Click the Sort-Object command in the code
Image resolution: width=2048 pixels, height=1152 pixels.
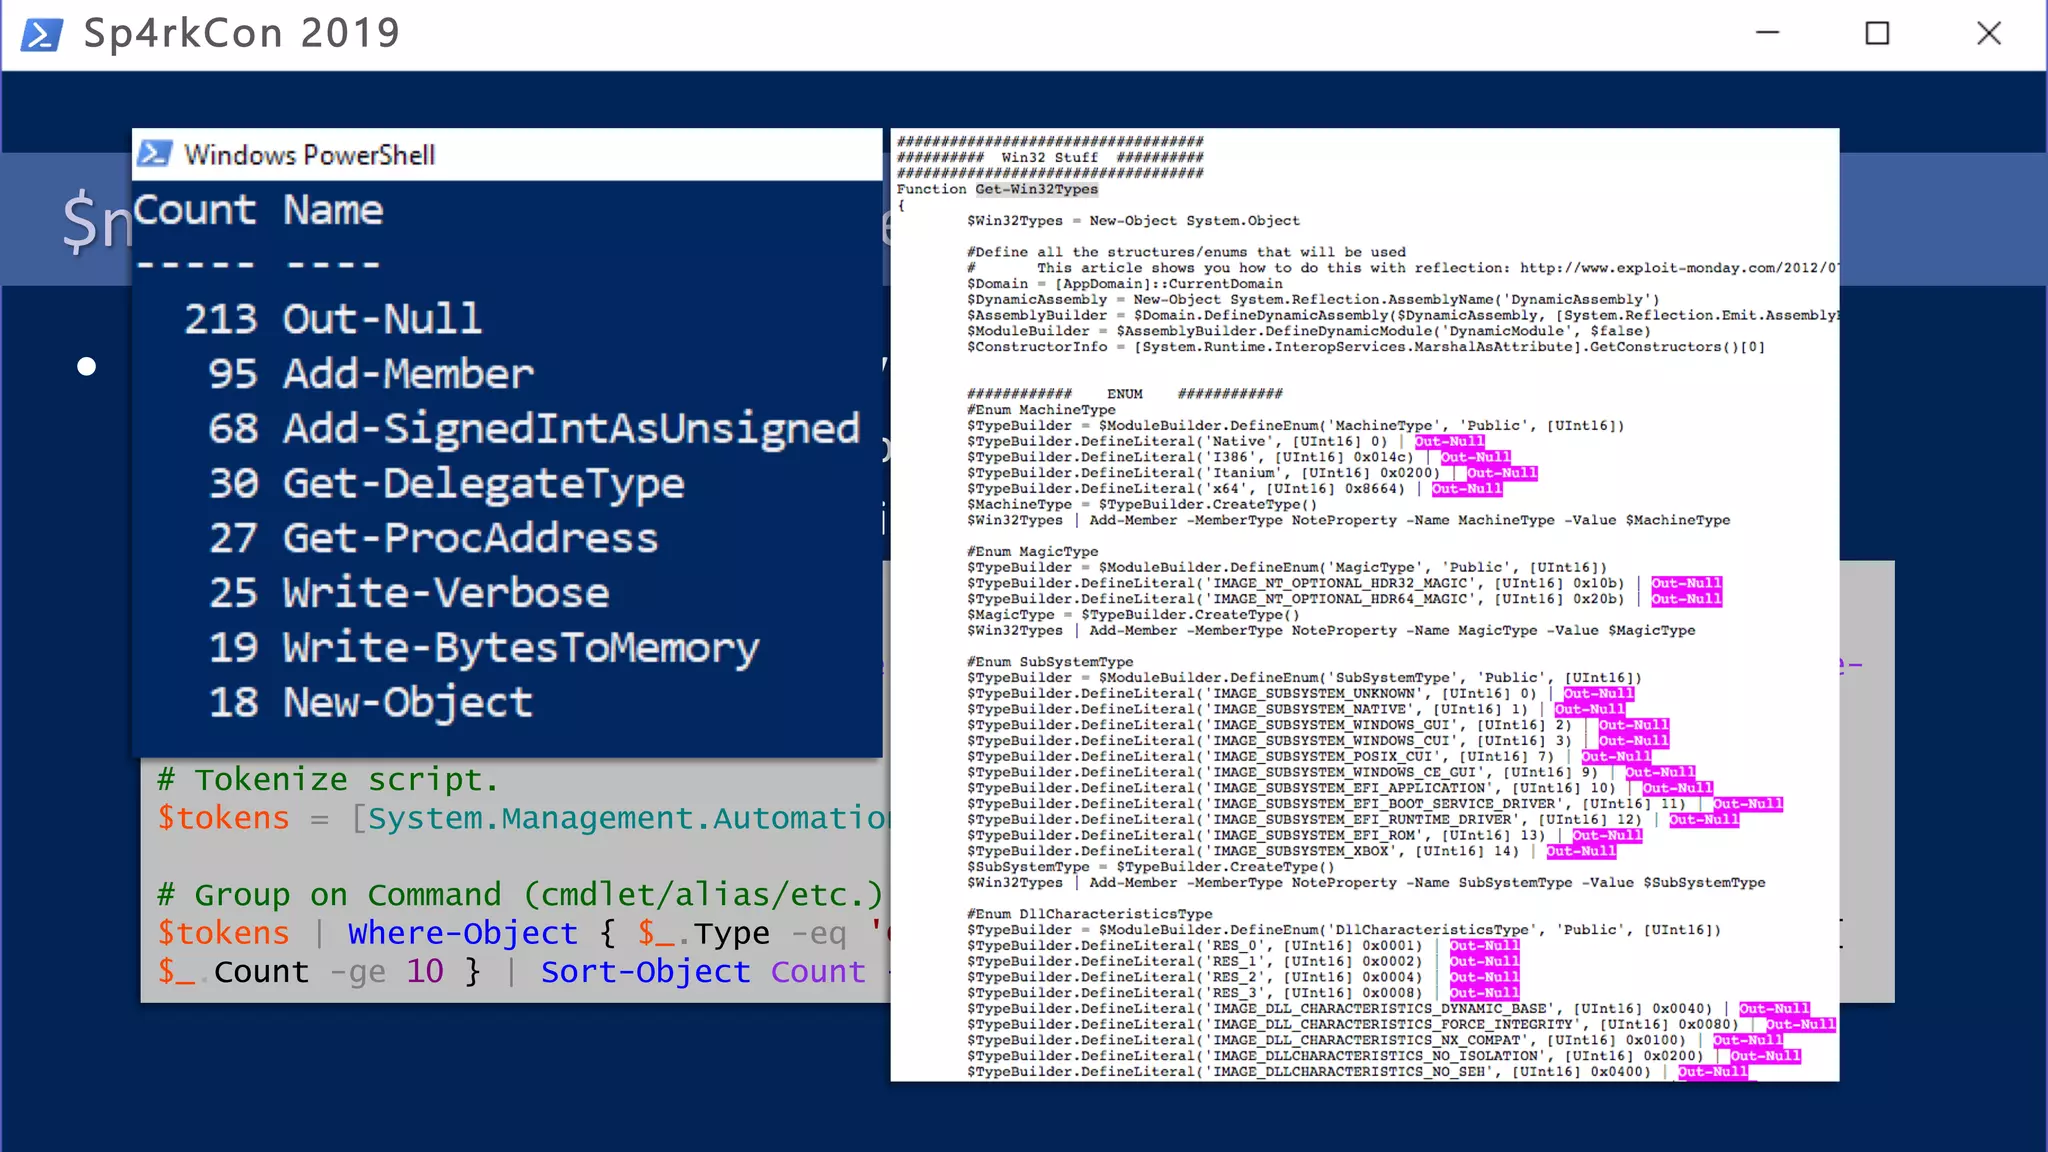(x=646, y=972)
